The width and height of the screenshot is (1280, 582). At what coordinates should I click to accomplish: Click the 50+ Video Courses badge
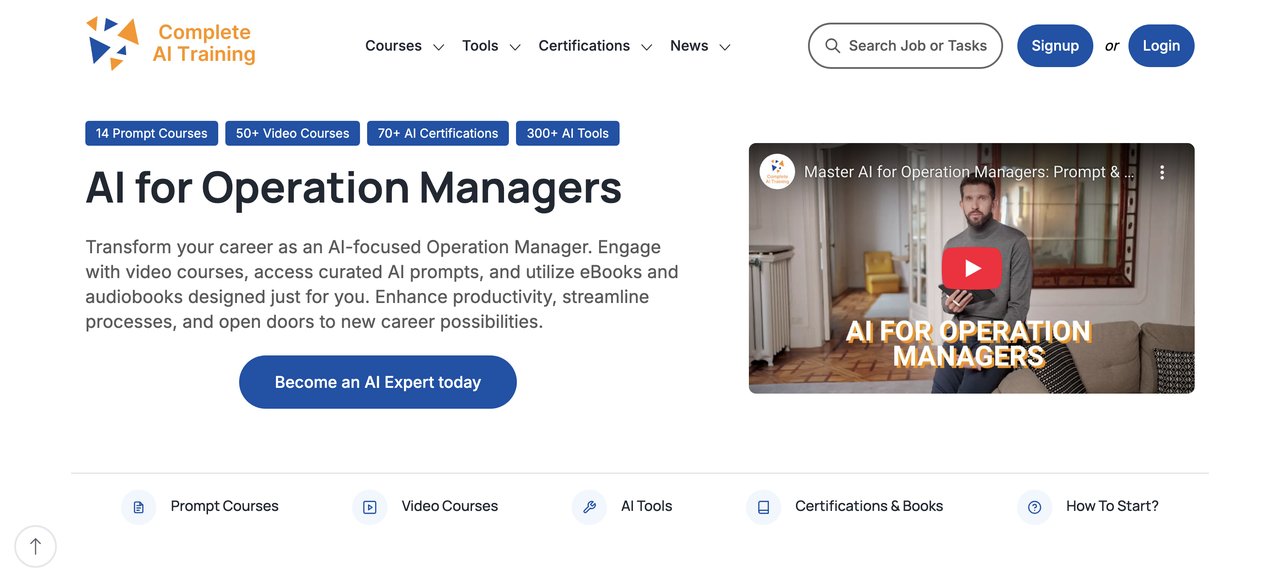(x=293, y=133)
